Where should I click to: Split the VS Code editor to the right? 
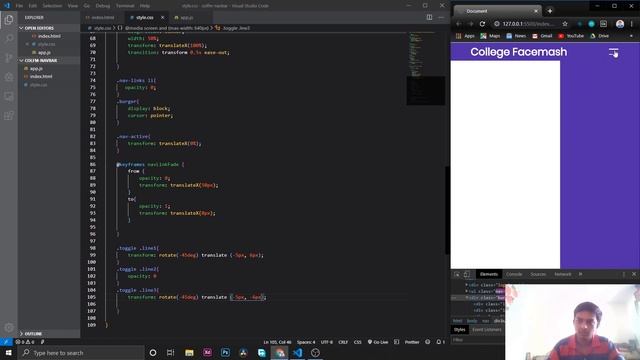click(429, 17)
